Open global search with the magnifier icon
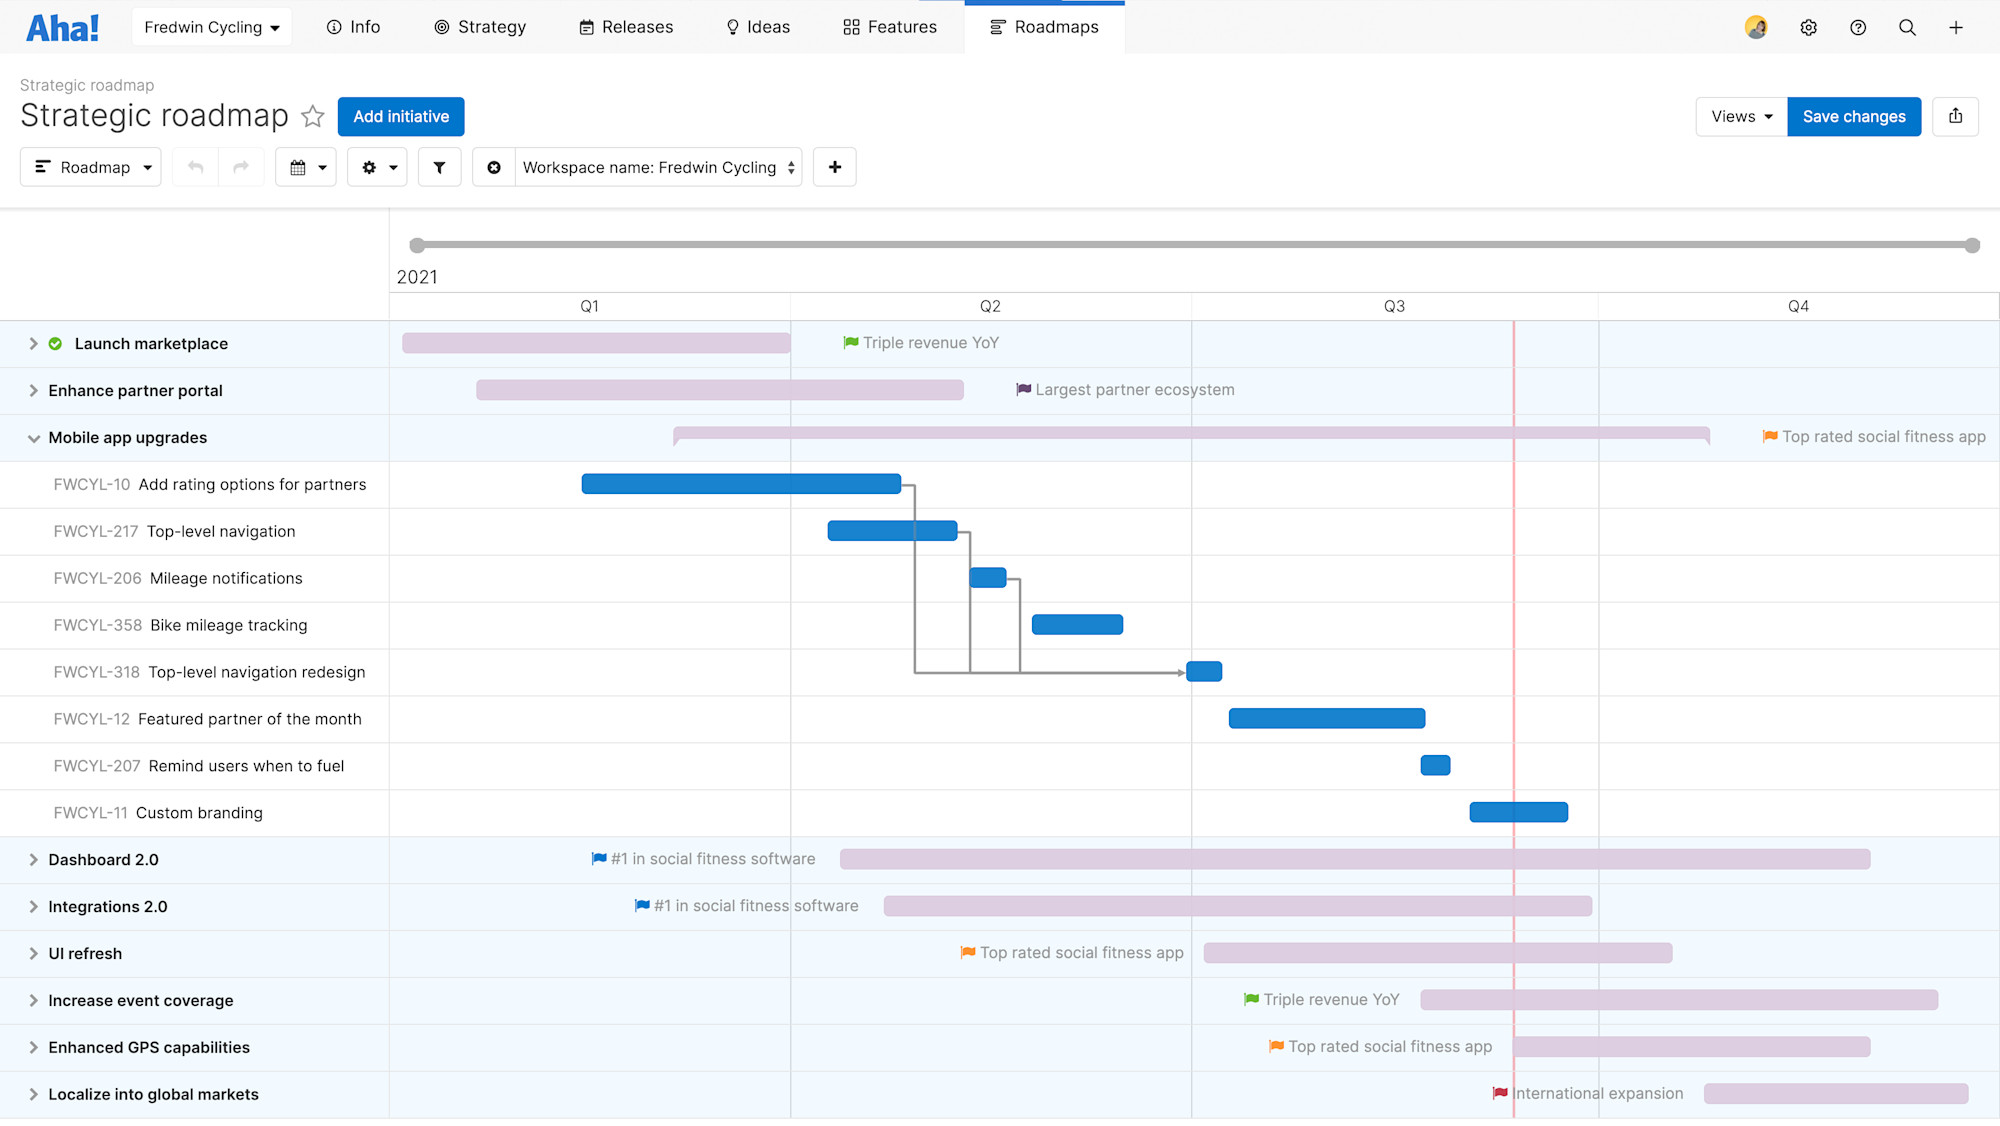This screenshot has height=1126, width=2000. point(1908,27)
